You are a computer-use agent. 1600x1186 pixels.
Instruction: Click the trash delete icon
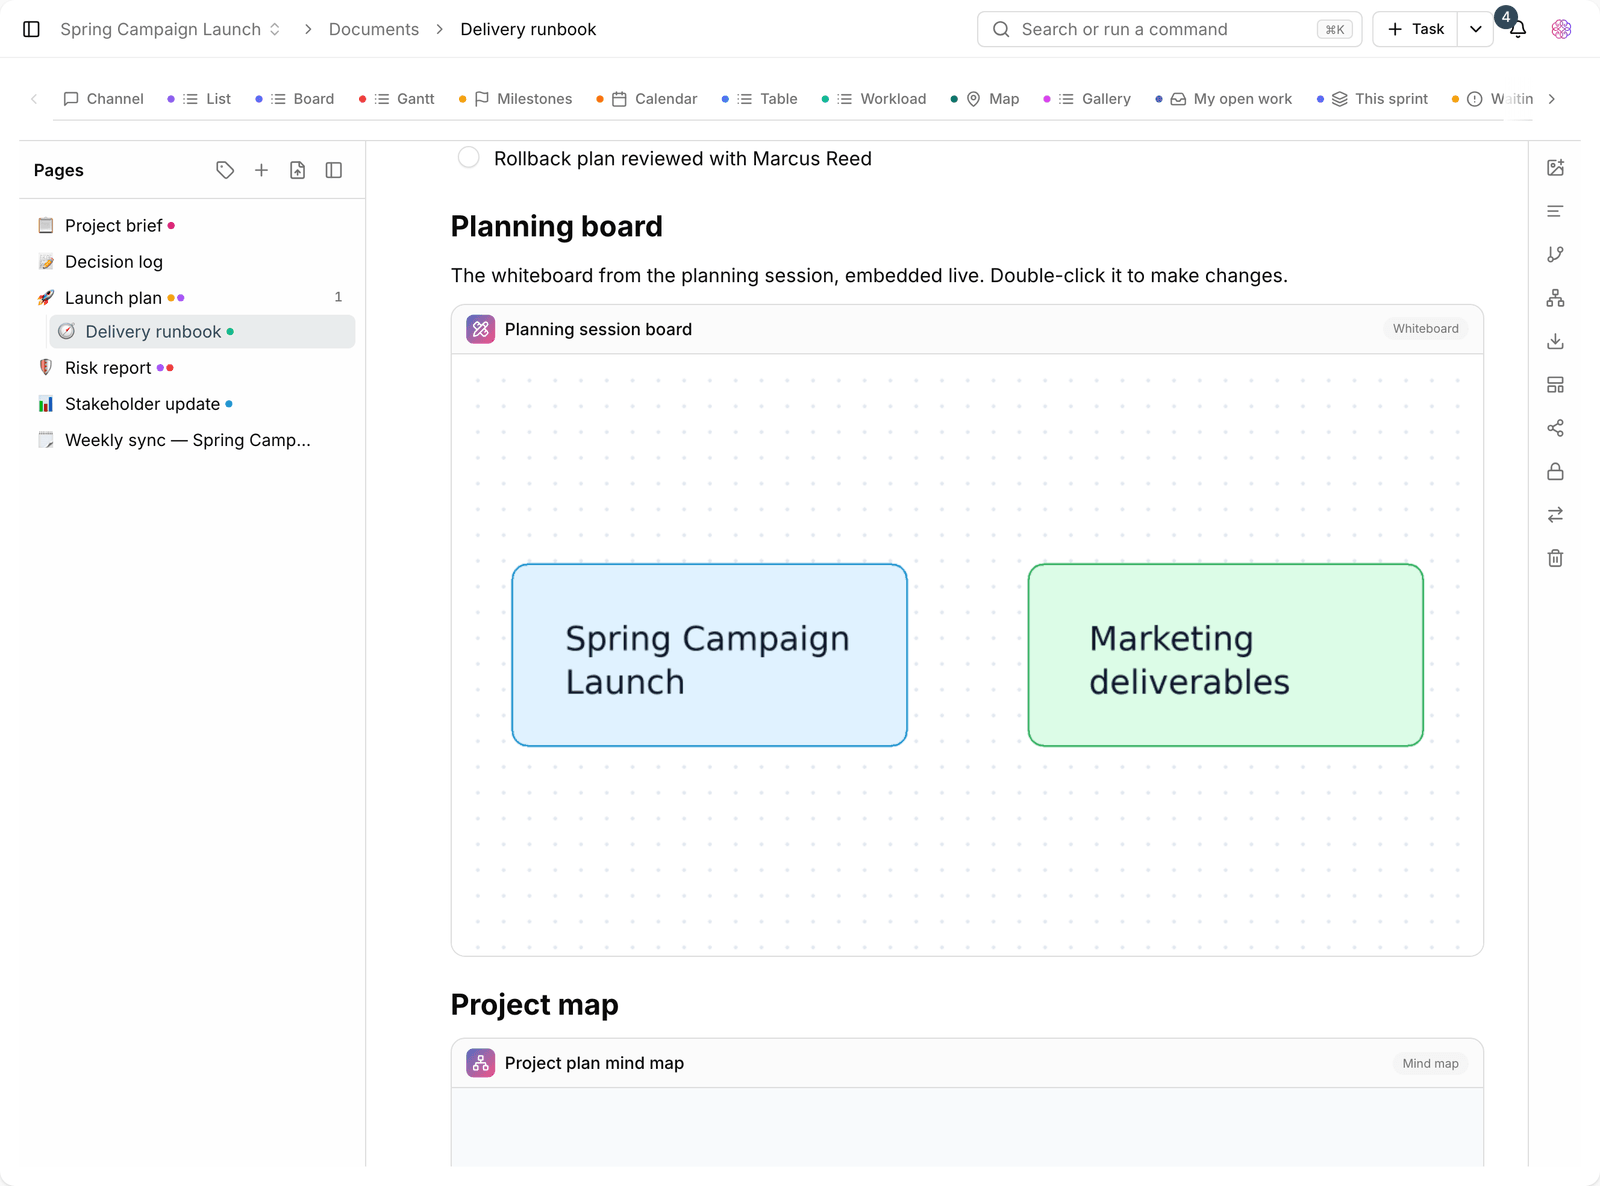pos(1555,558)
